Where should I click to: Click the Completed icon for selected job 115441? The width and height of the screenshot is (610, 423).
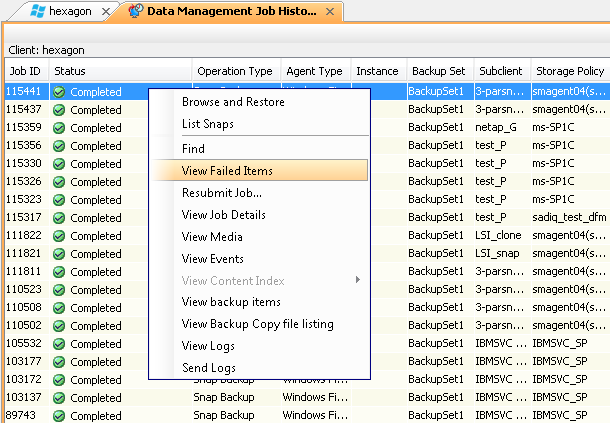59,92
